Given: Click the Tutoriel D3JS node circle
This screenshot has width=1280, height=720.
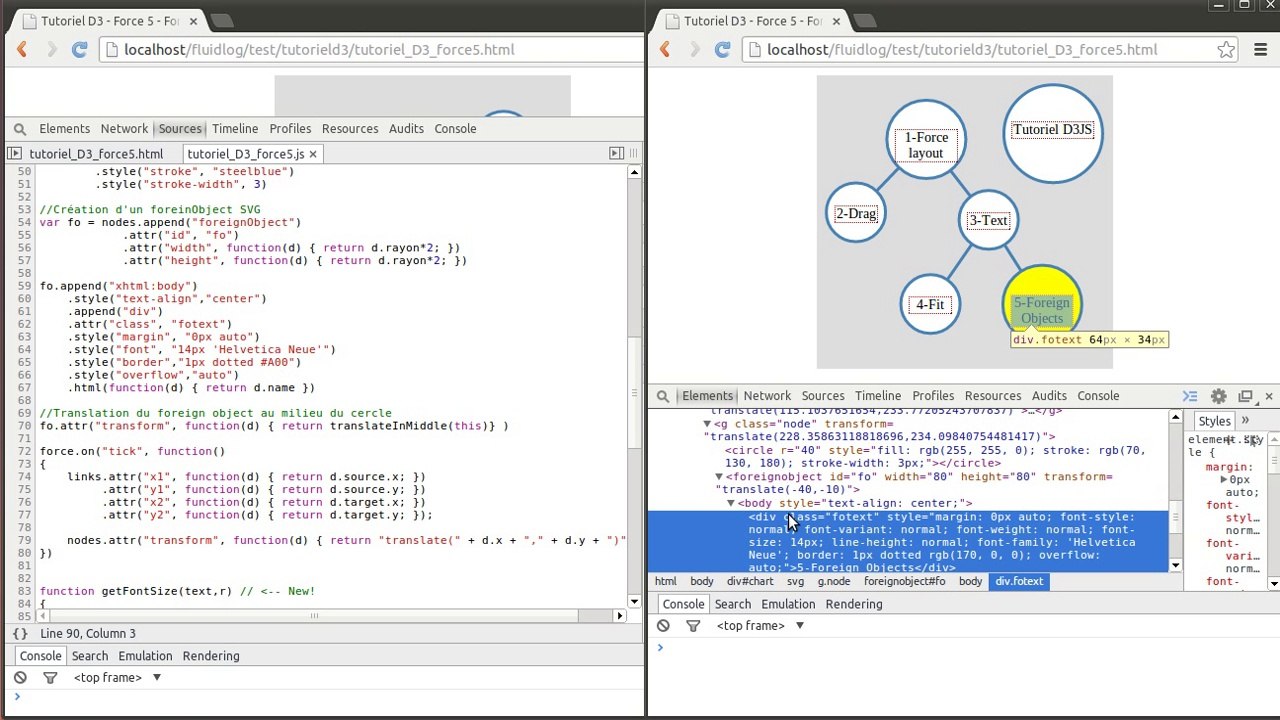Looking at the screenshot, I should point(1052,133).
